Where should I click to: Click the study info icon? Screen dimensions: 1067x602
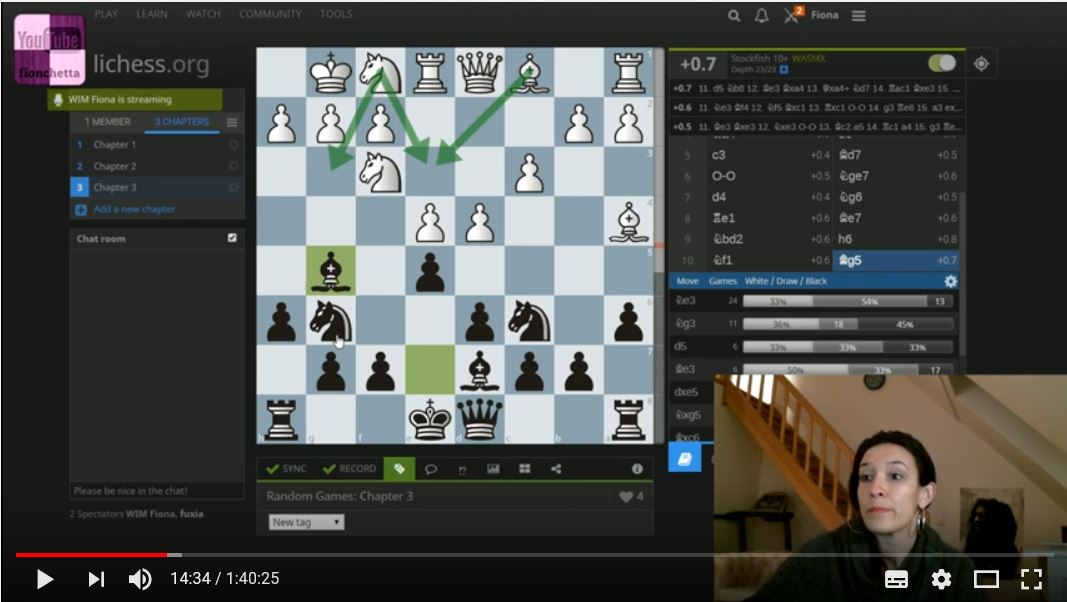[637, 469]
